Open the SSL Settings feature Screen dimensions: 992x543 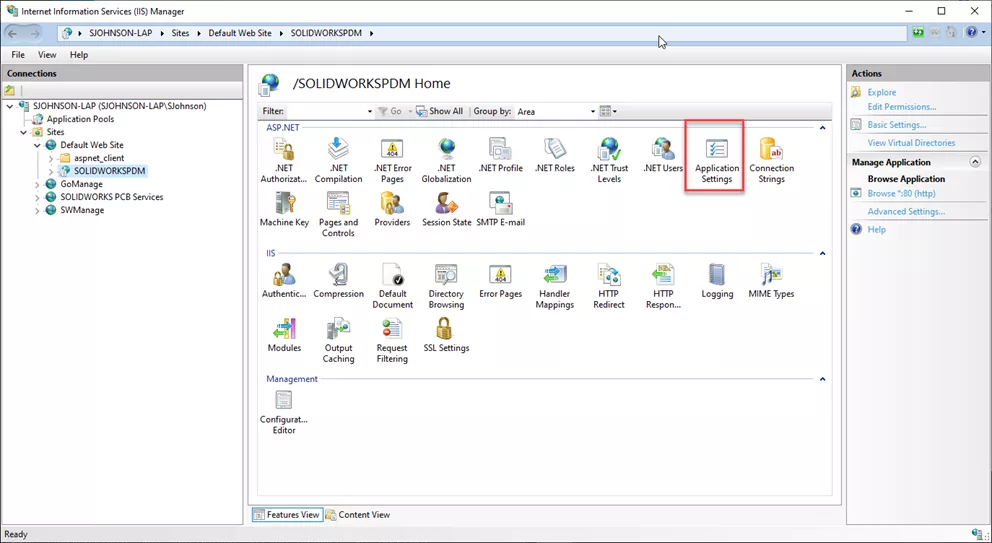[446, 335]
